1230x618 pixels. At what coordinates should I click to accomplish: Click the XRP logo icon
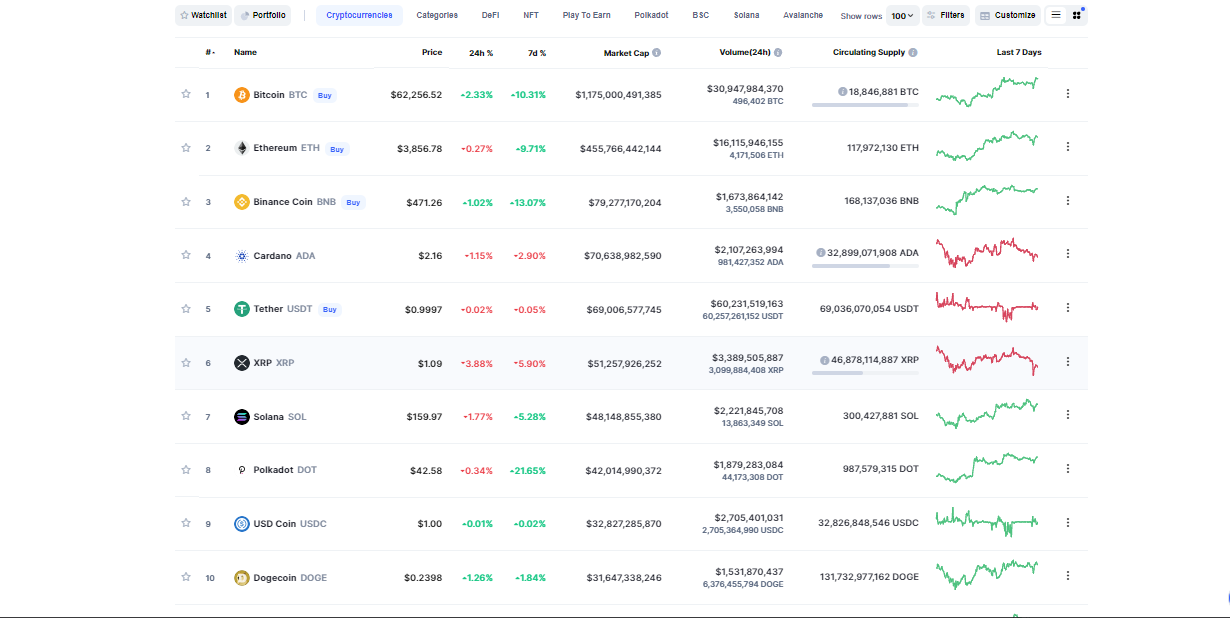coord(242,363)
